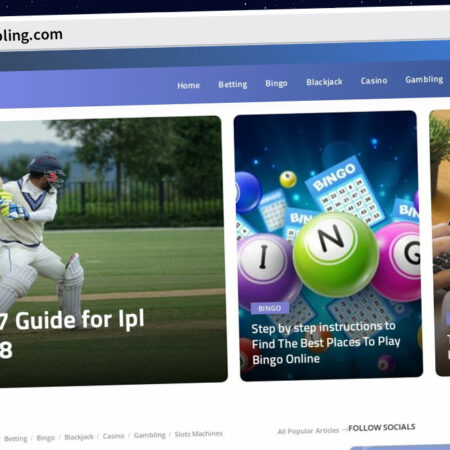This screenshot has width=450, height=450.
Task: Select Slots Machines category link
Action: tap(199, 434)
